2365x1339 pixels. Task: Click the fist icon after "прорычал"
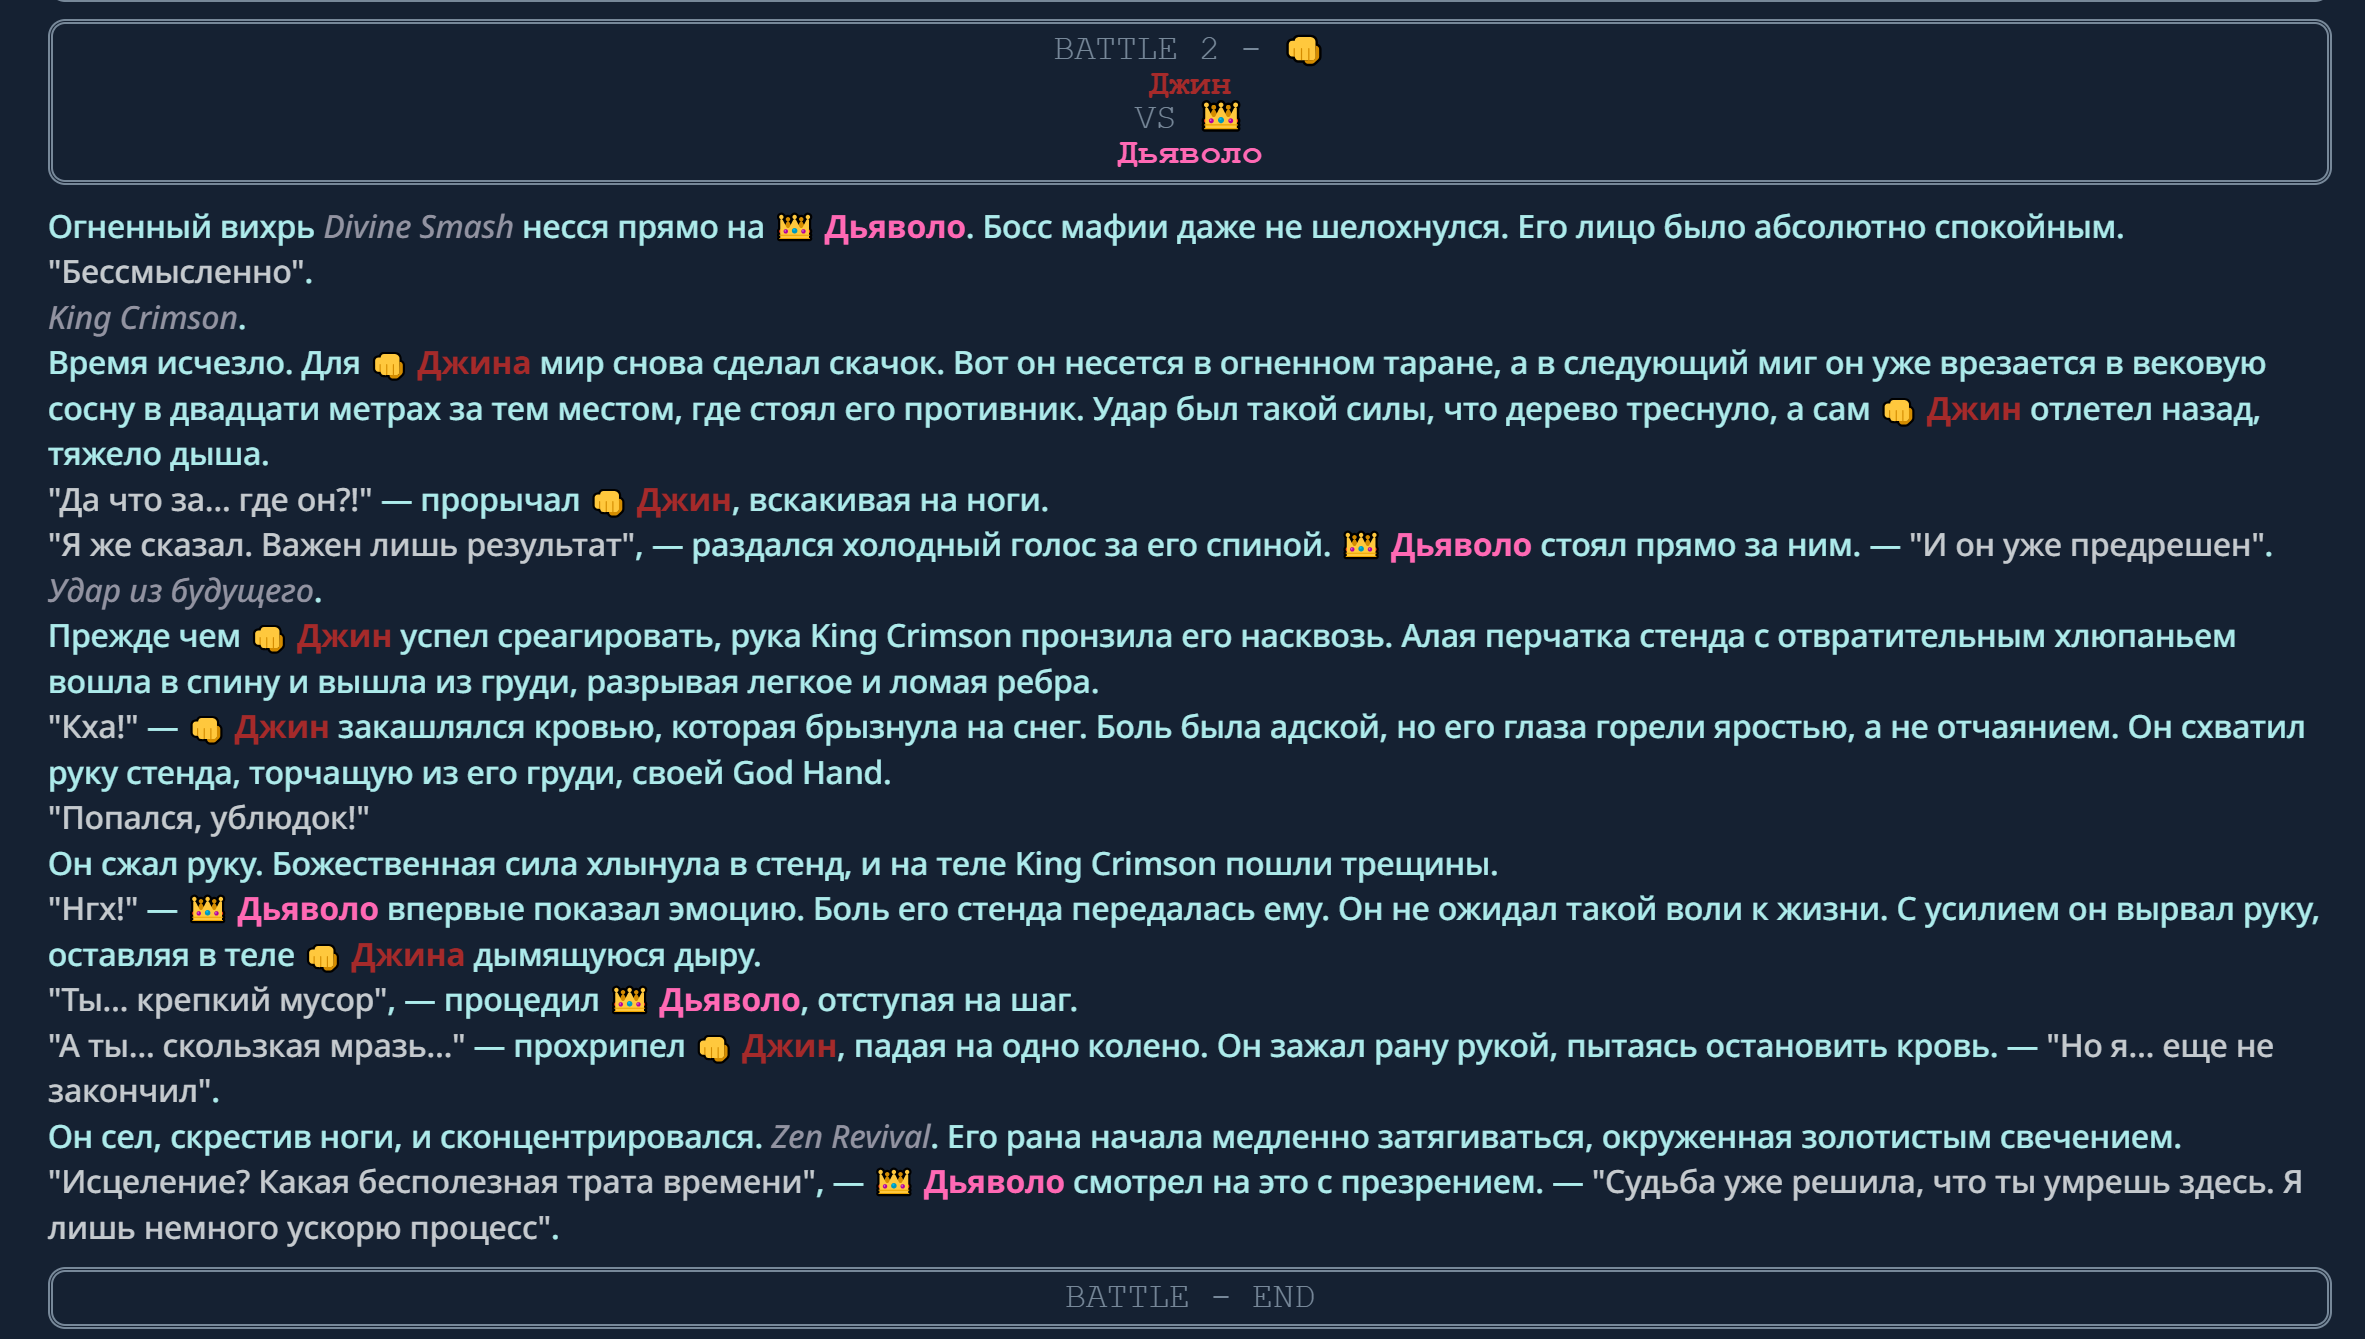607,501
